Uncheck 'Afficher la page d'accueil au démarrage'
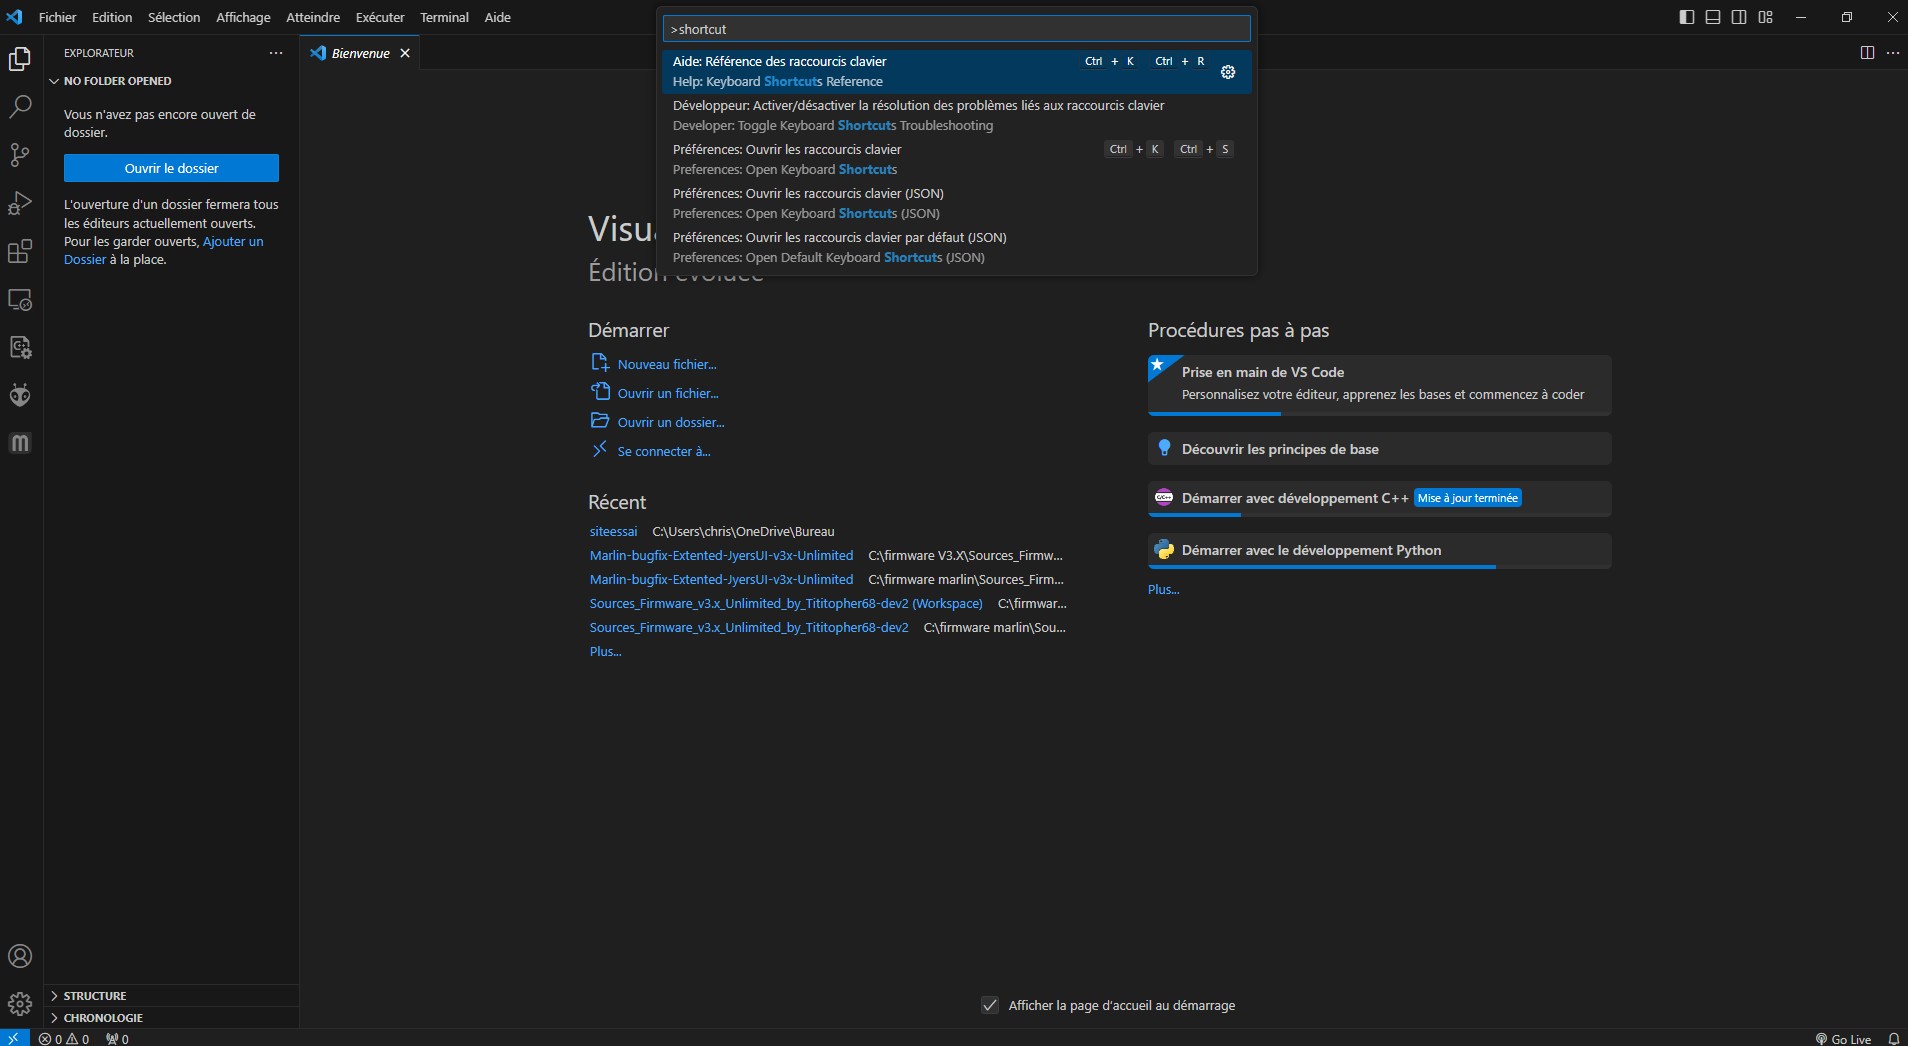1908x1046 pixels. click(x=990, y=1005)
